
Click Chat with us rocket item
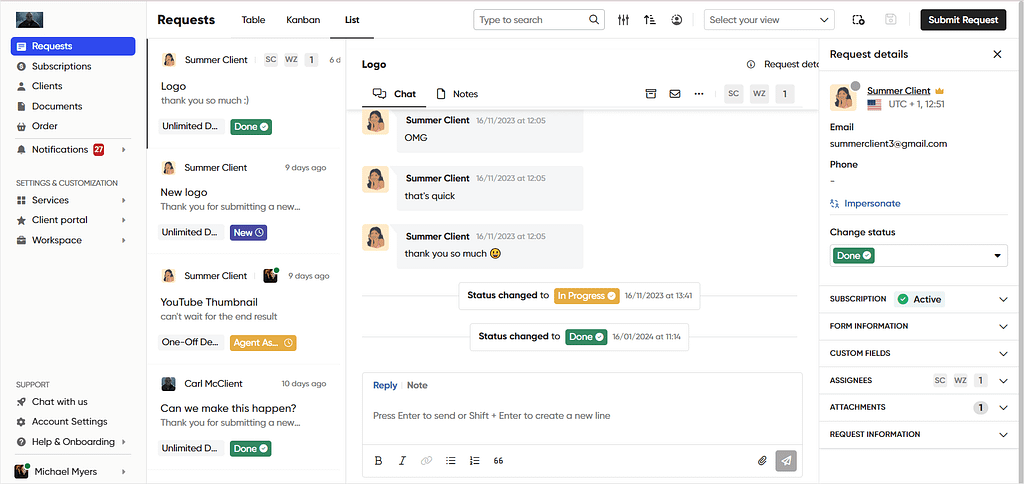tap(59, 402)
